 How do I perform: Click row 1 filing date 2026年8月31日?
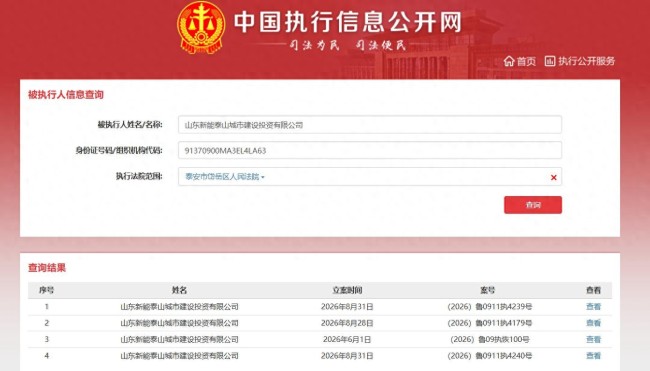(347, 307)
